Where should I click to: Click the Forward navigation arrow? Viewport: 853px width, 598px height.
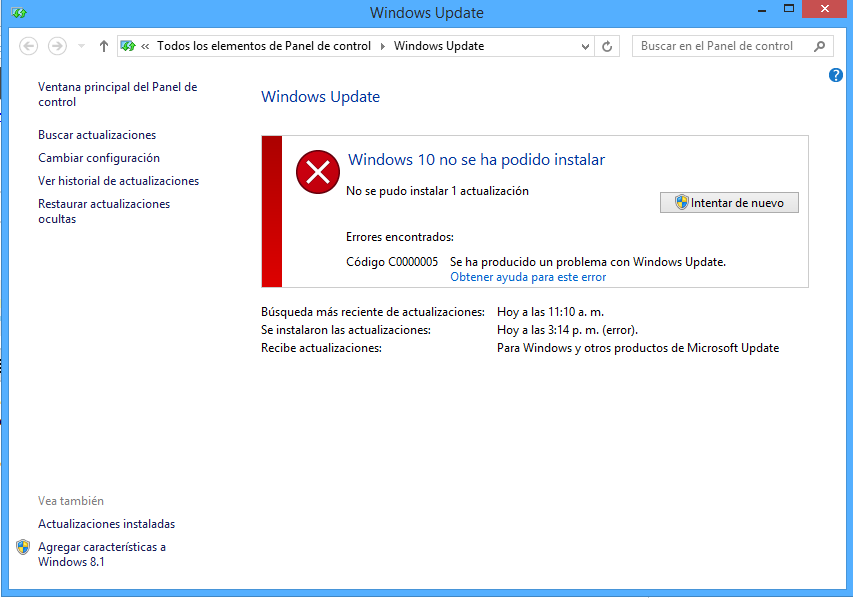pos(58,46)
